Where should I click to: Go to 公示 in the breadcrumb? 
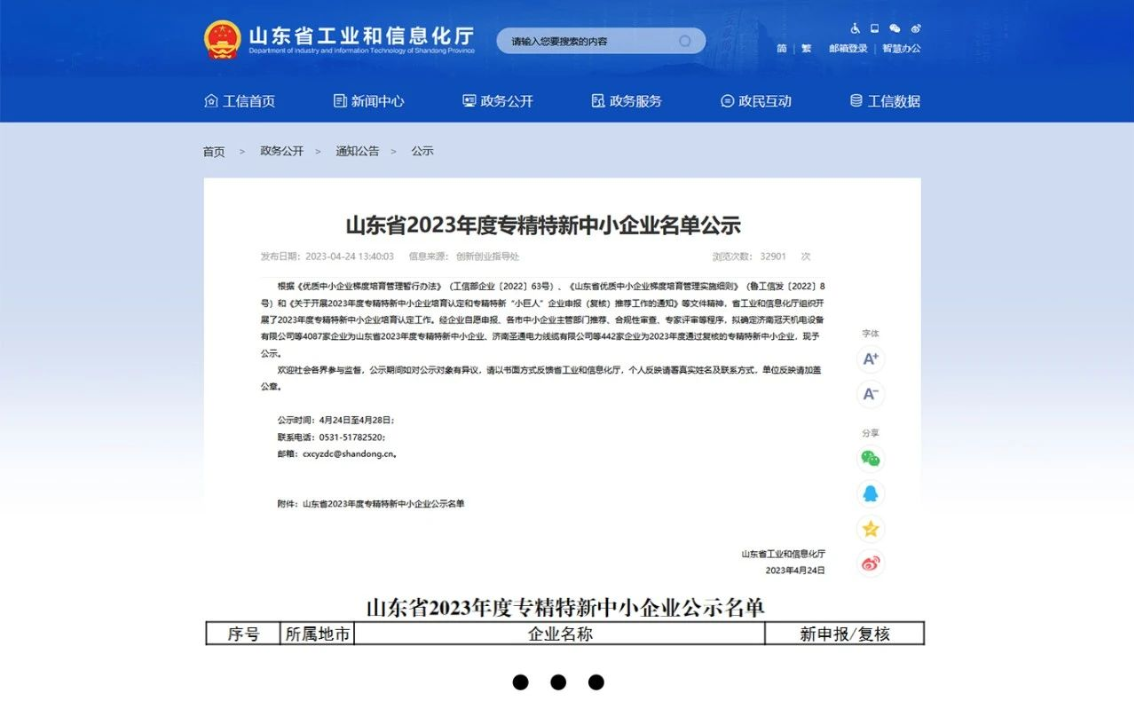422,151
